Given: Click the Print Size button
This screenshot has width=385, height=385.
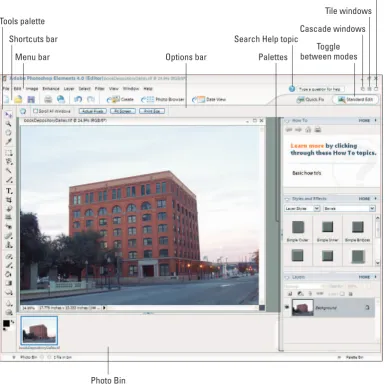Looking at the screenshot, I should 152,111.
